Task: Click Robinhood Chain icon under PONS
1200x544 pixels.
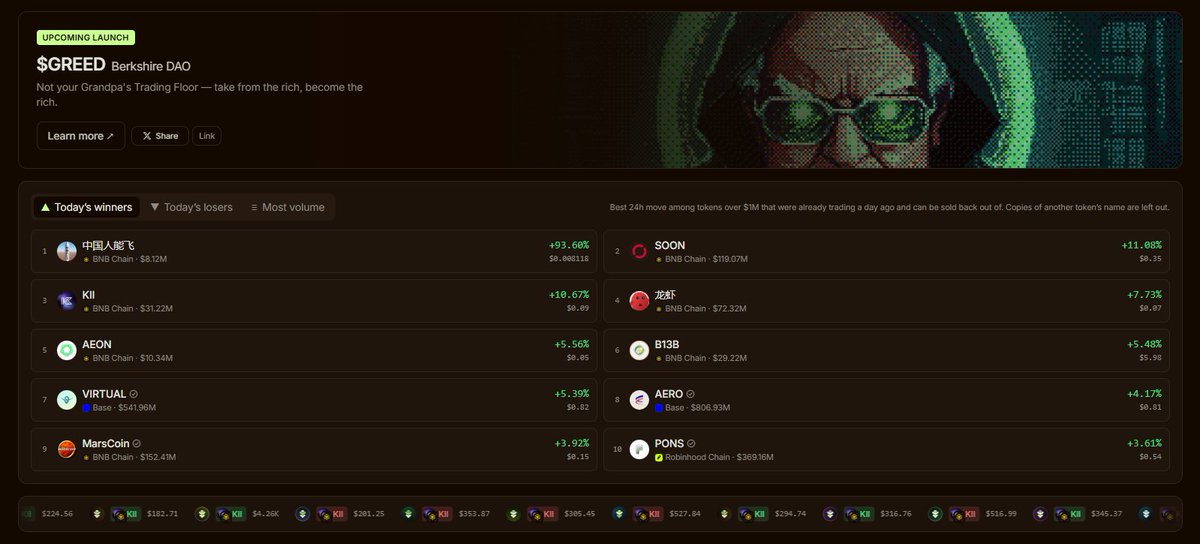Action: coord(659,457)
